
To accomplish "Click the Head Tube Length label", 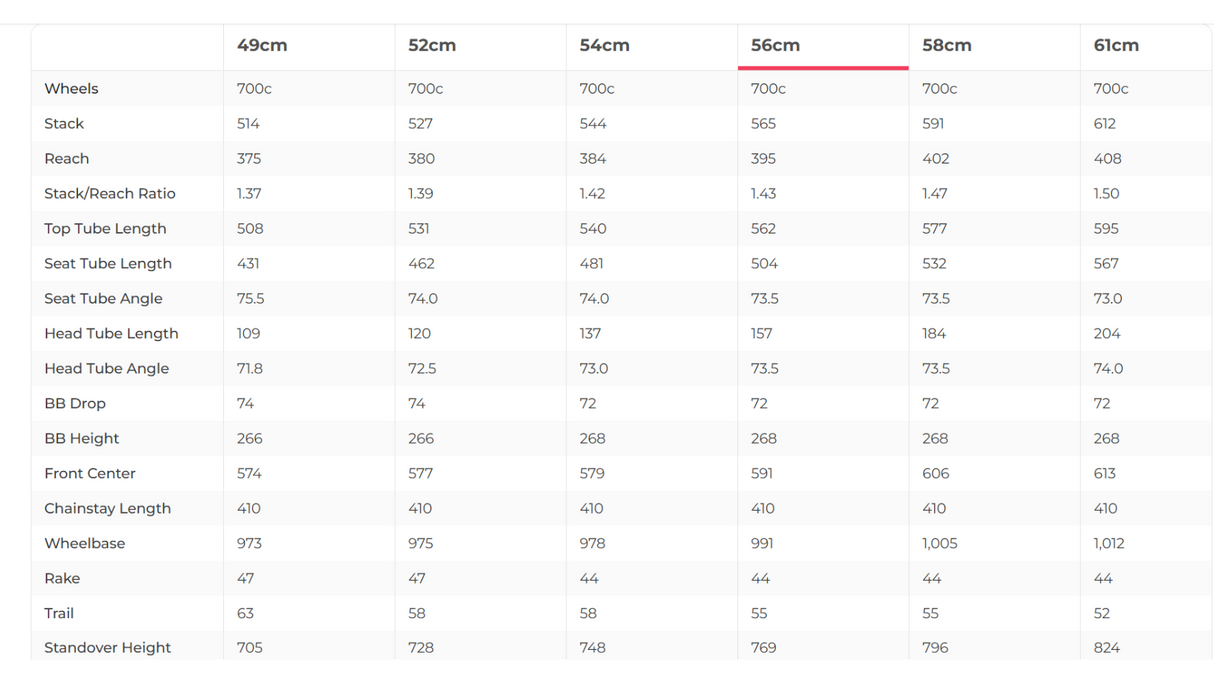I will (111, 334).
